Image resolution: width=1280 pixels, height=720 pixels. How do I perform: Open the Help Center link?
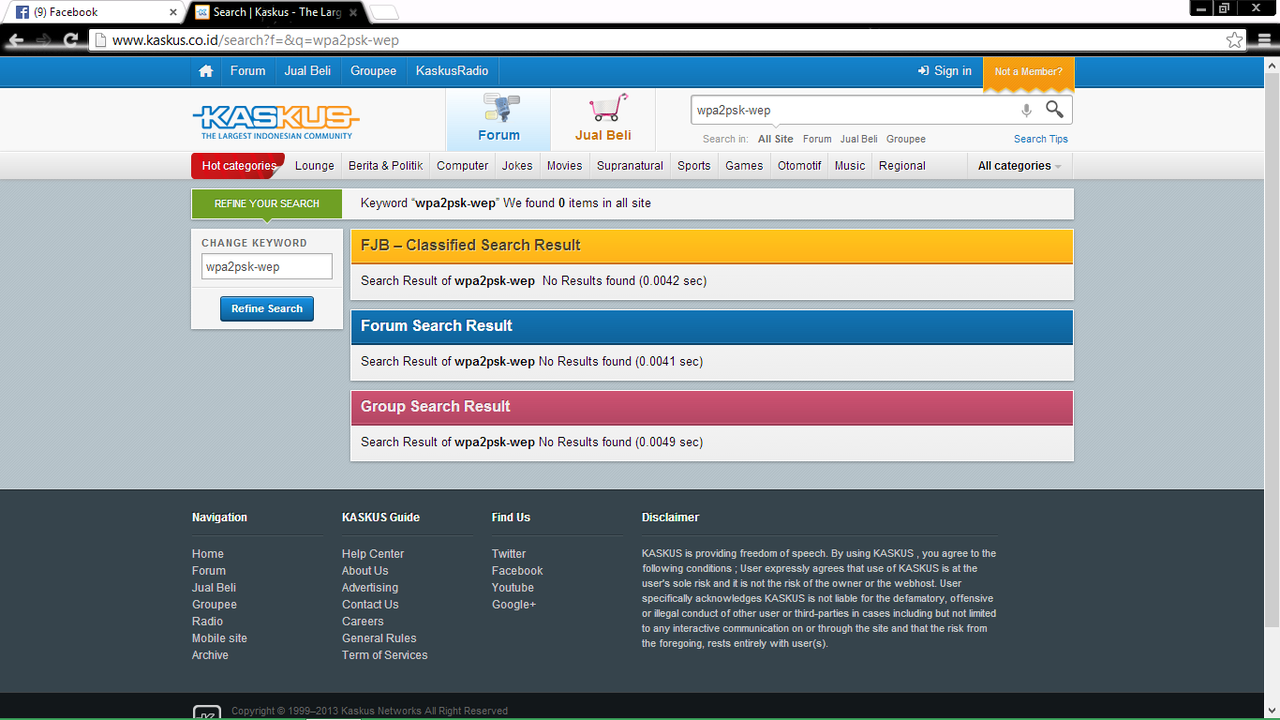(x=373, y=554)
